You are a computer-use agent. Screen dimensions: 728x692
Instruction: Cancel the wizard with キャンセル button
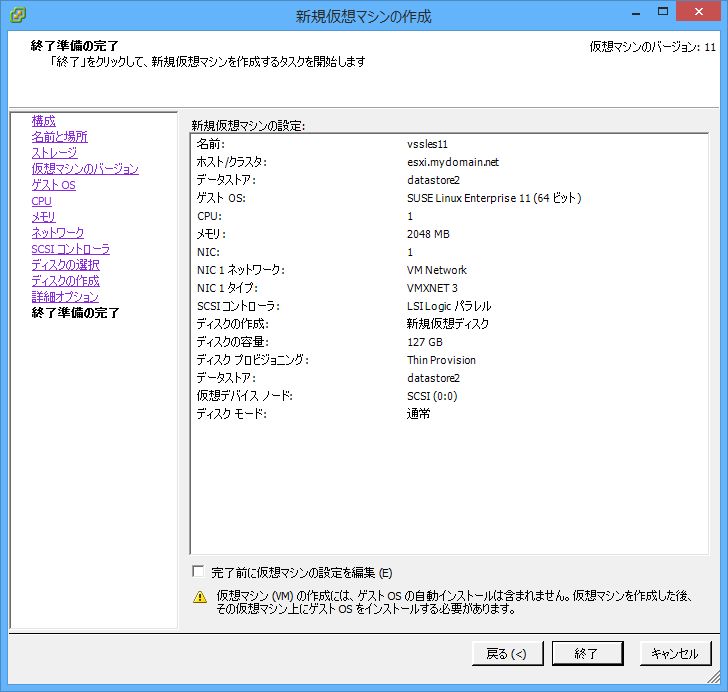pos(675,654)
